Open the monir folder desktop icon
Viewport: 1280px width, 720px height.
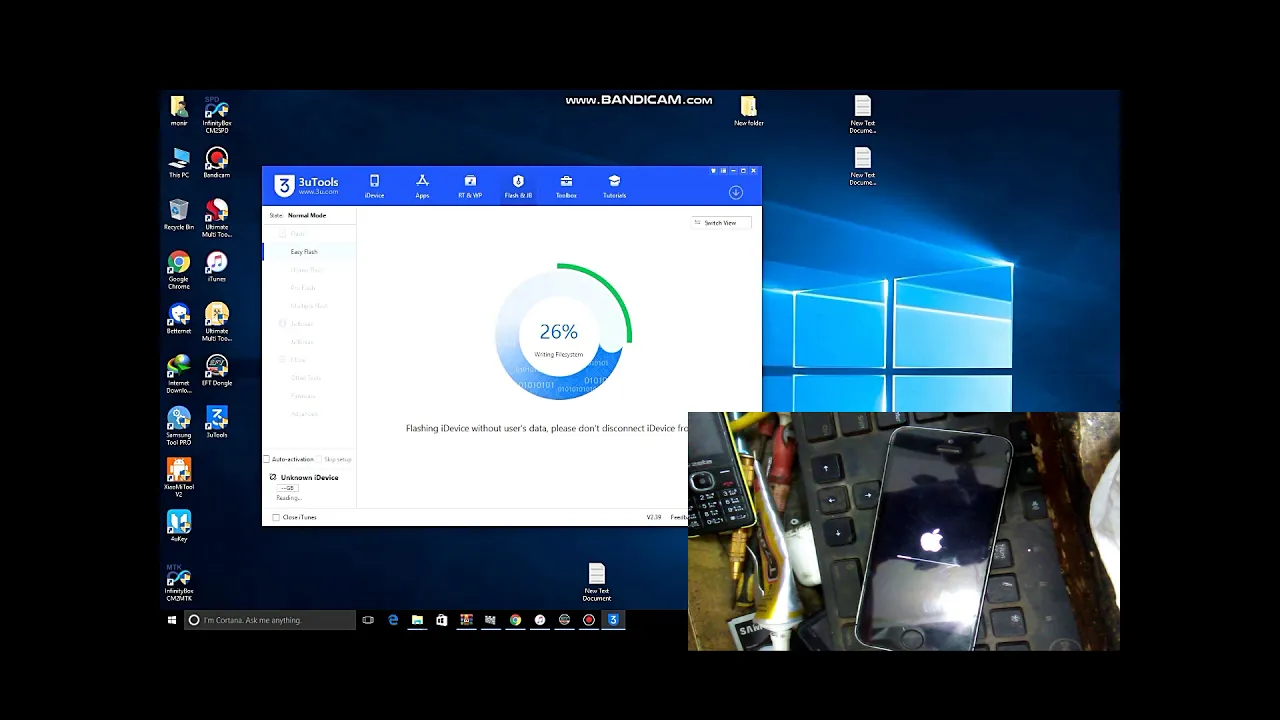[x=179, y=111]
